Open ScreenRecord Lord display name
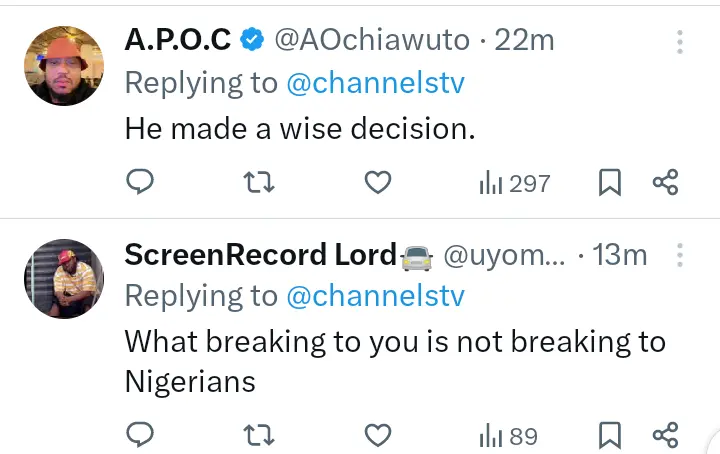The width and height of the screenshot is (720, 454). [x=260, y=255]
